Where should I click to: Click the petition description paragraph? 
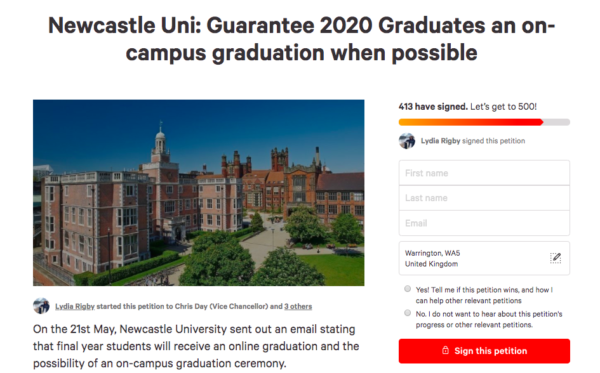pos(196,346)
